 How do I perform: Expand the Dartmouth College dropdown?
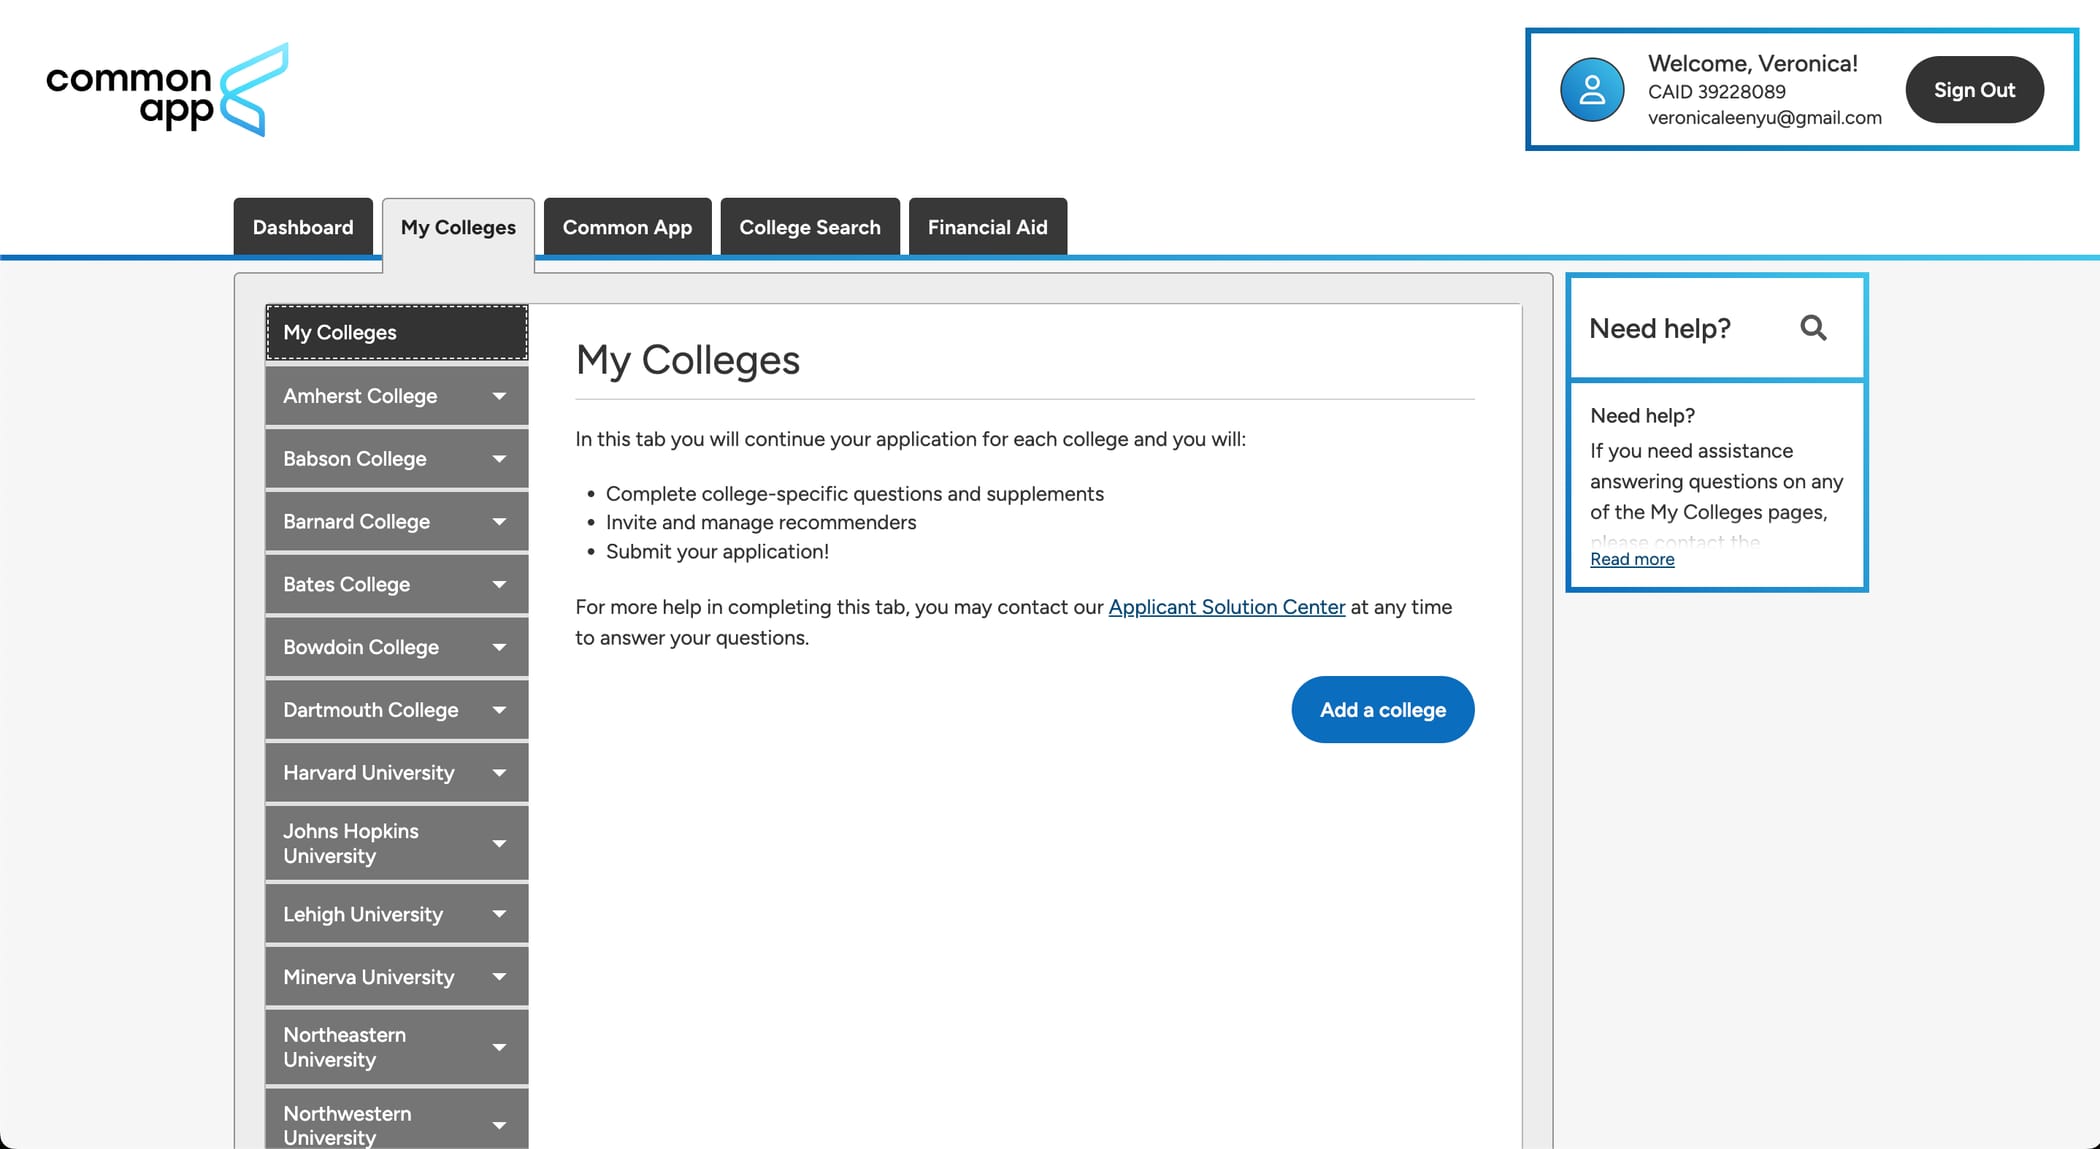500,709
